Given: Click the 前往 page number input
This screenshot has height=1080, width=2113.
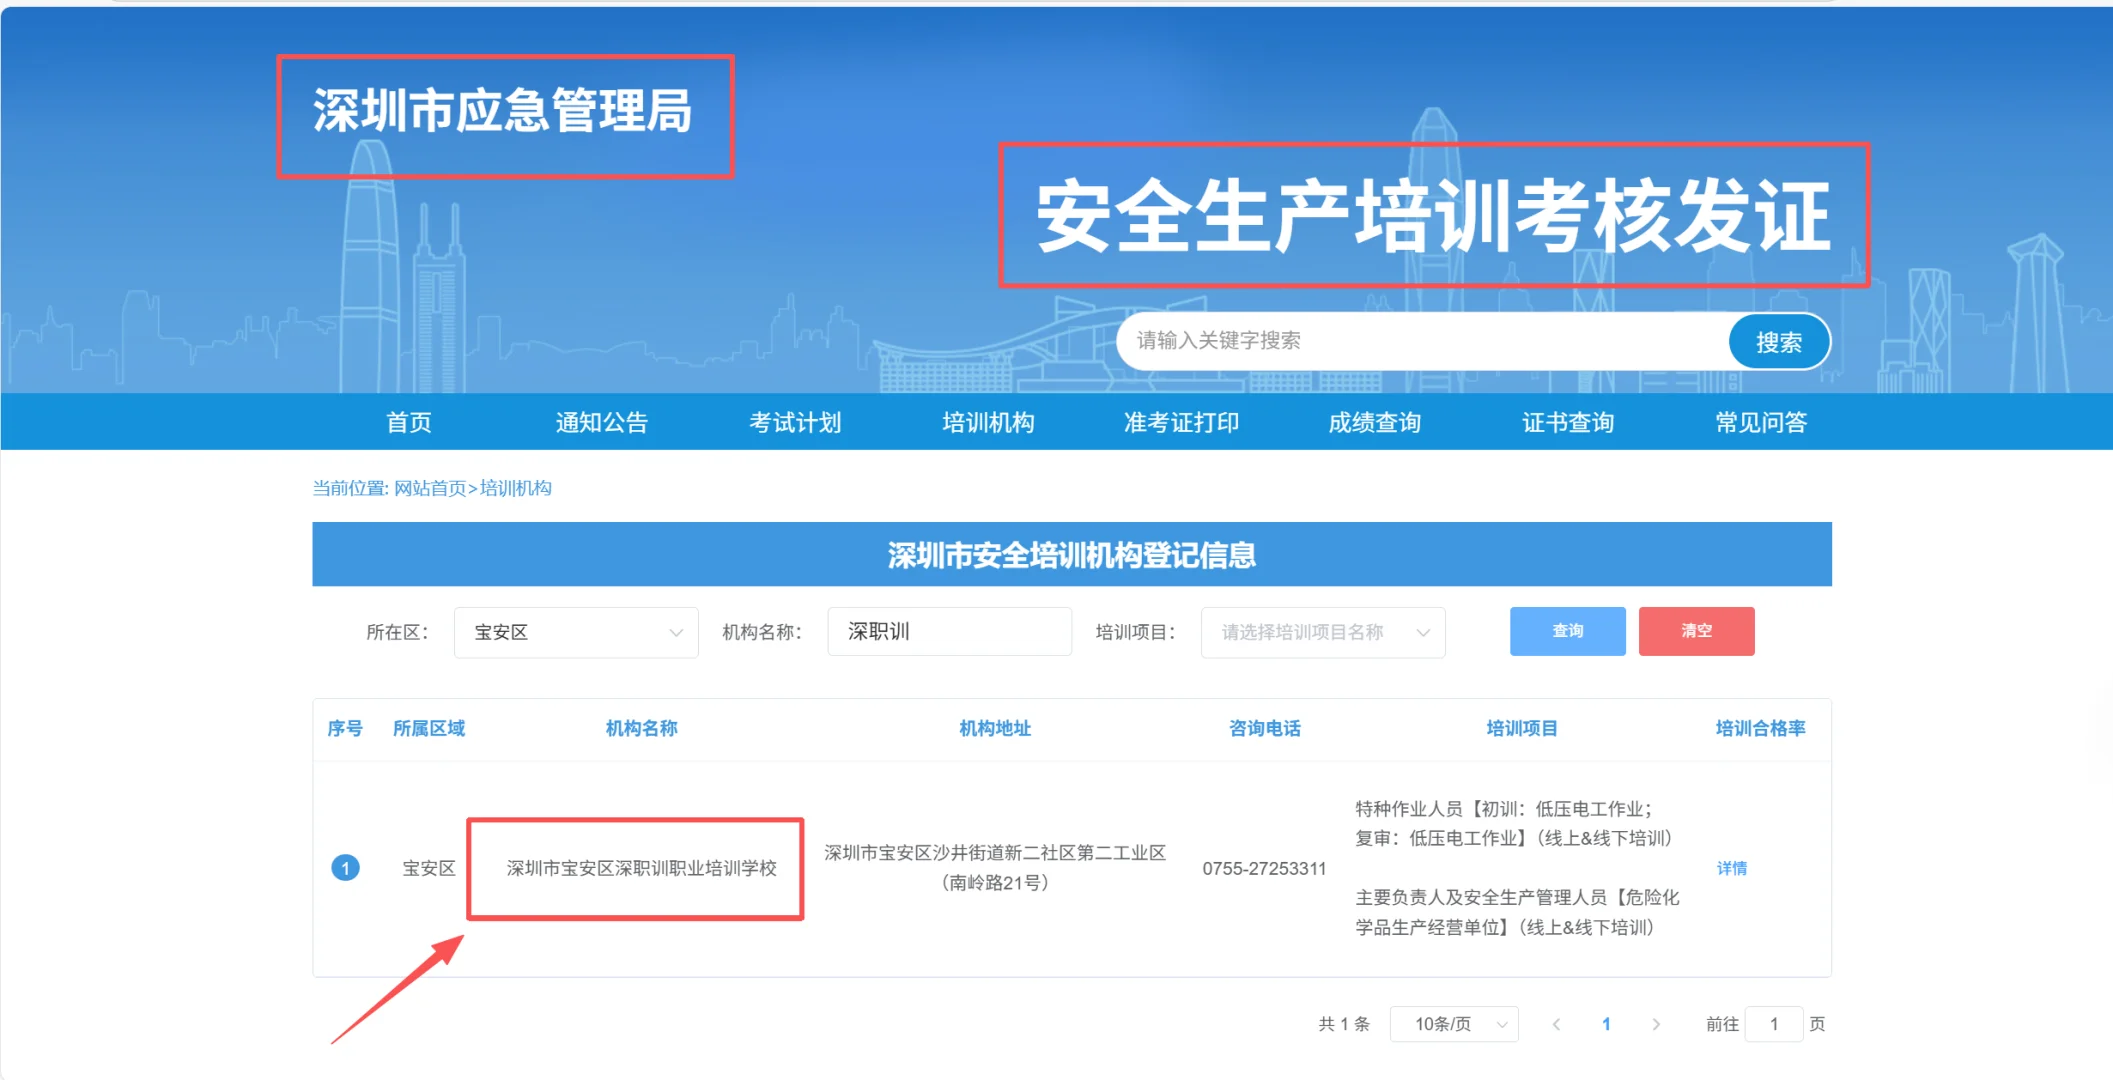Looking at the screenshot, I should pos(1773,1023).
